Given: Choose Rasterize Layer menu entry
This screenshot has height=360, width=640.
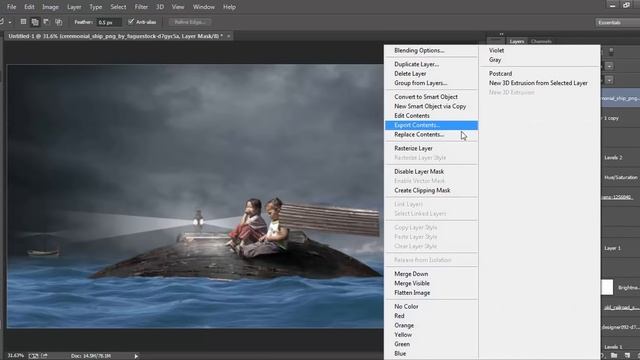Looking at the screenshot, I should [x=431, y=149].
